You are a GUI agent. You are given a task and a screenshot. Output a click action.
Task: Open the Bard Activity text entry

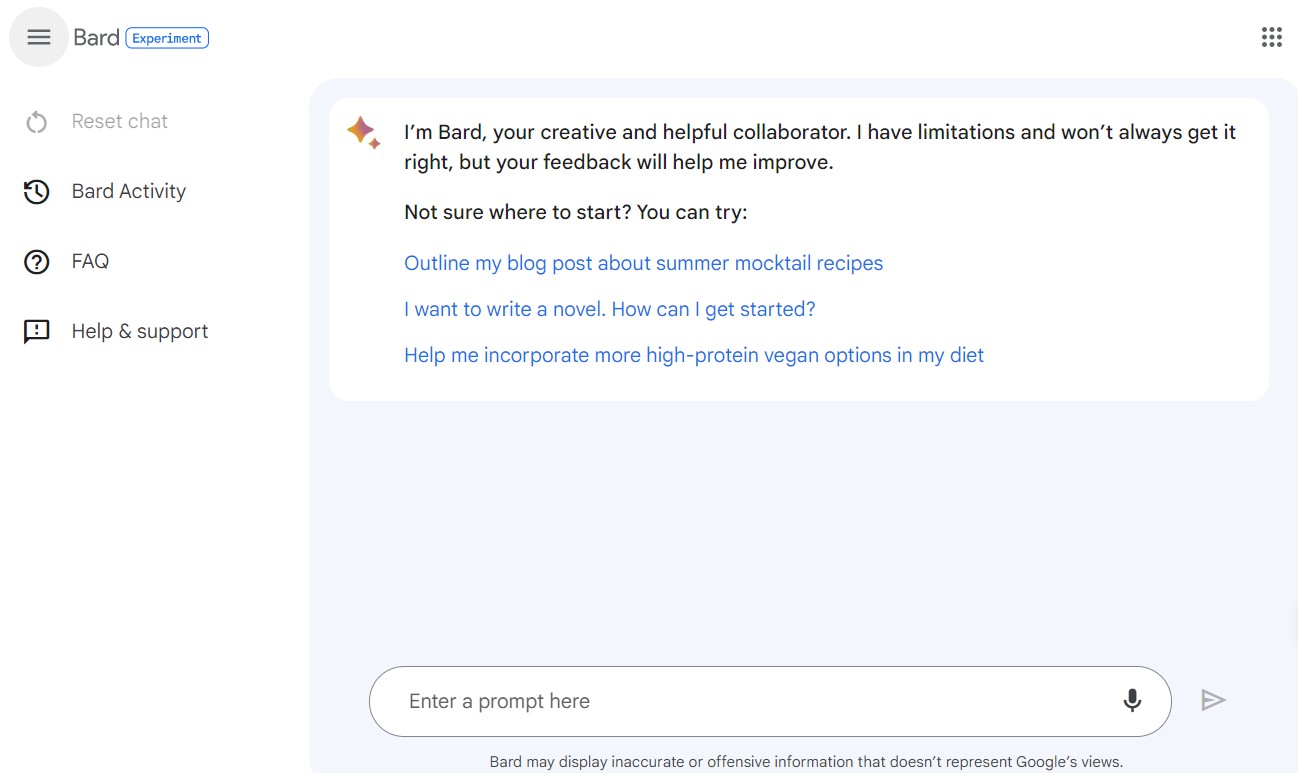pyautogui.click(x=129, y=192)
